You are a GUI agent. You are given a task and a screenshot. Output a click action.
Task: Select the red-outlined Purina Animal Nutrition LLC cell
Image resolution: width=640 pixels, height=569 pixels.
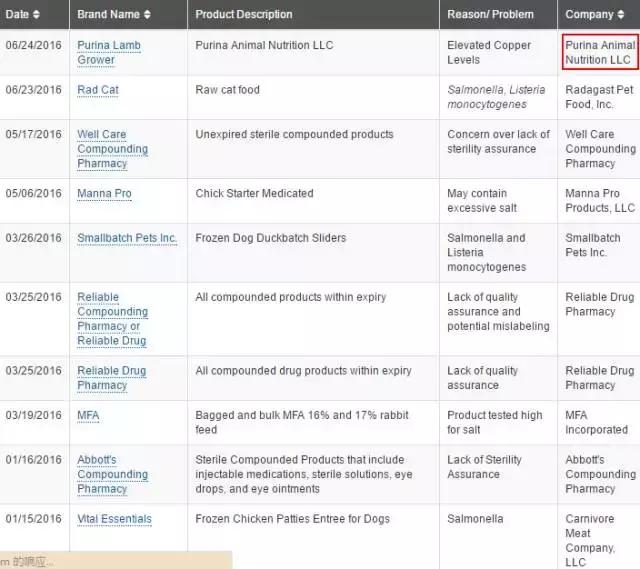coord(599,52)
